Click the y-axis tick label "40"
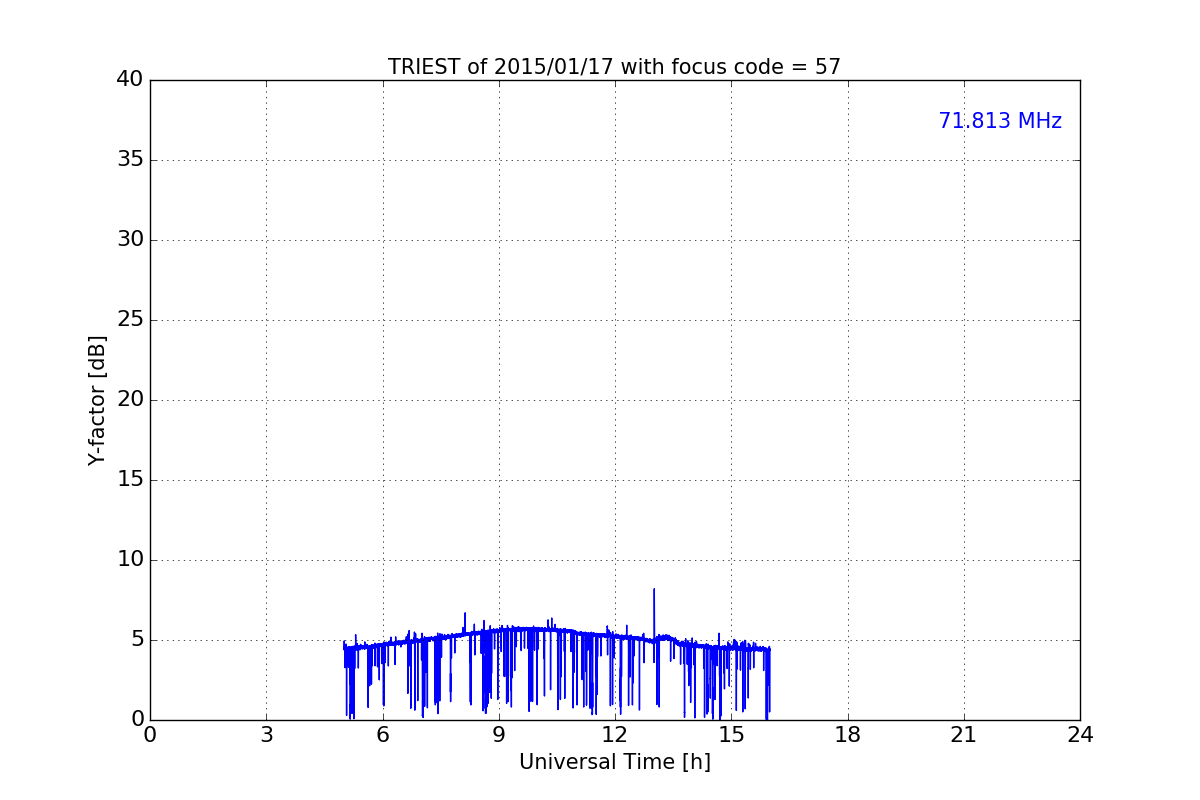The height and width of the screenshot is (800, 1200). 130,80
